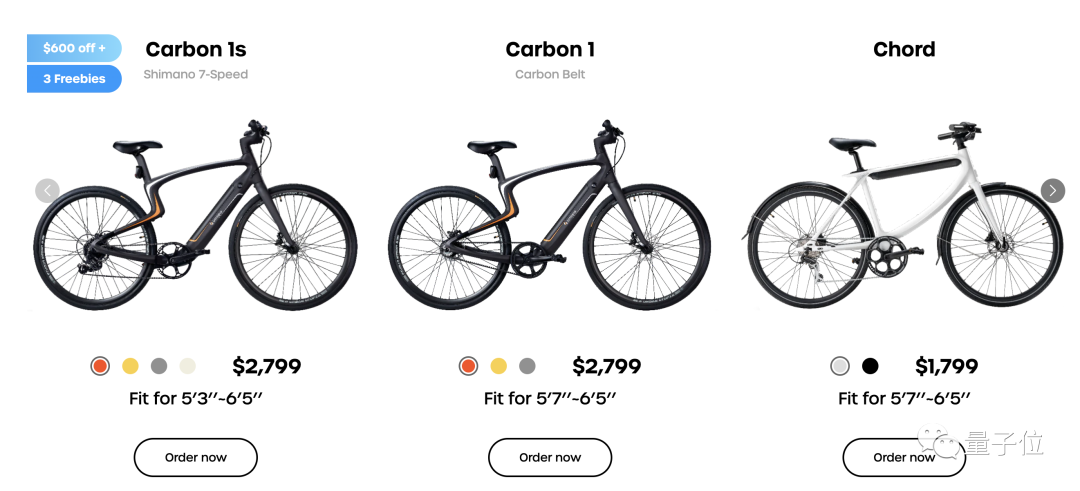
Task: Pick gray color for Carbon 1
Action: pos(528,366)
